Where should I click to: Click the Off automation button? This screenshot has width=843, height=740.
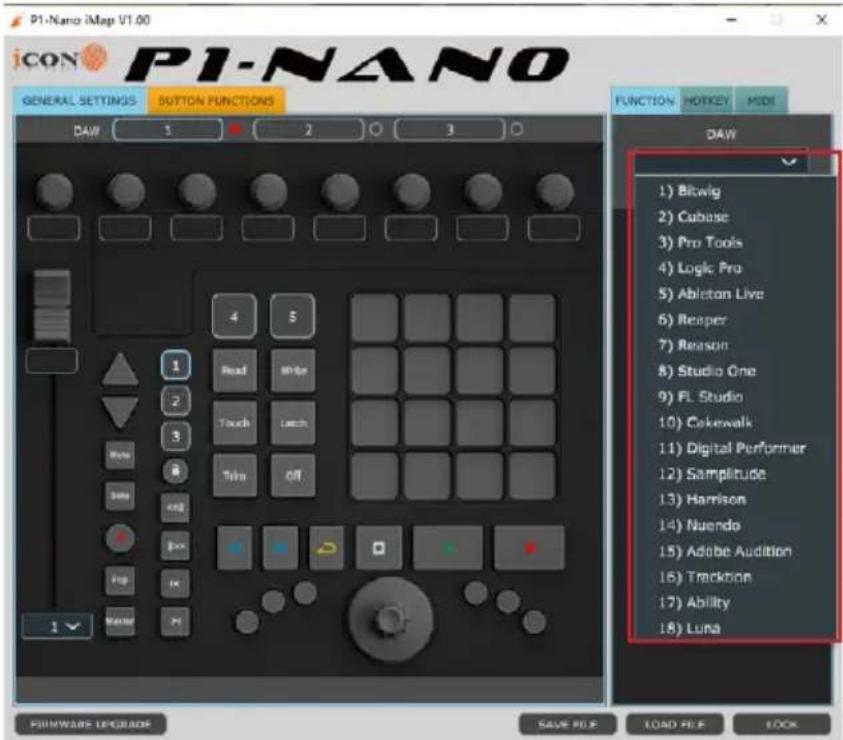pyautogui.click(x=293, y=475)
